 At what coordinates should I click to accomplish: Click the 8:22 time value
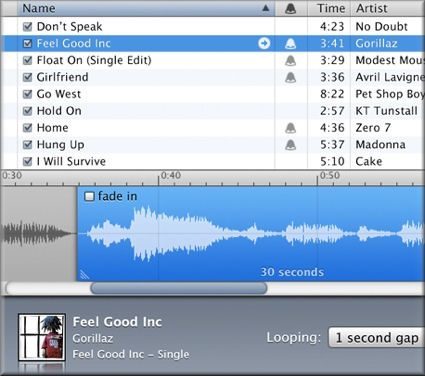[332, 94]
